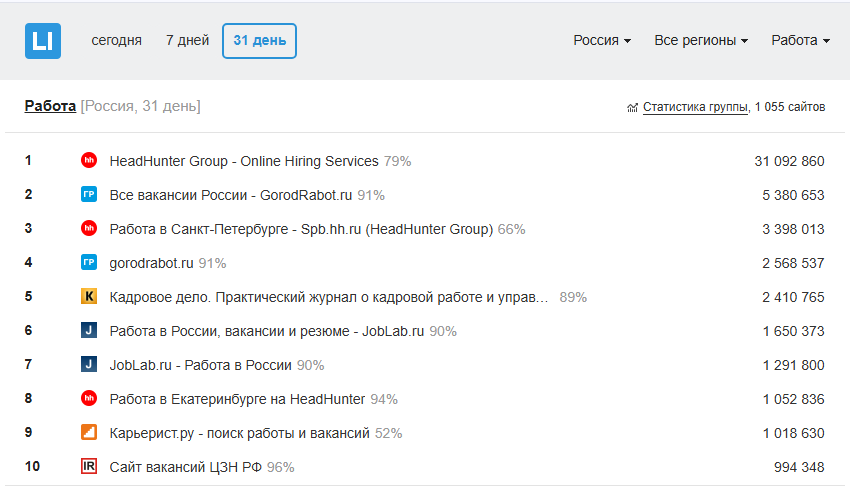Click the 66% share for Spb.hh.ru
This screenshot has width=850, height=492.
point(512,230)
